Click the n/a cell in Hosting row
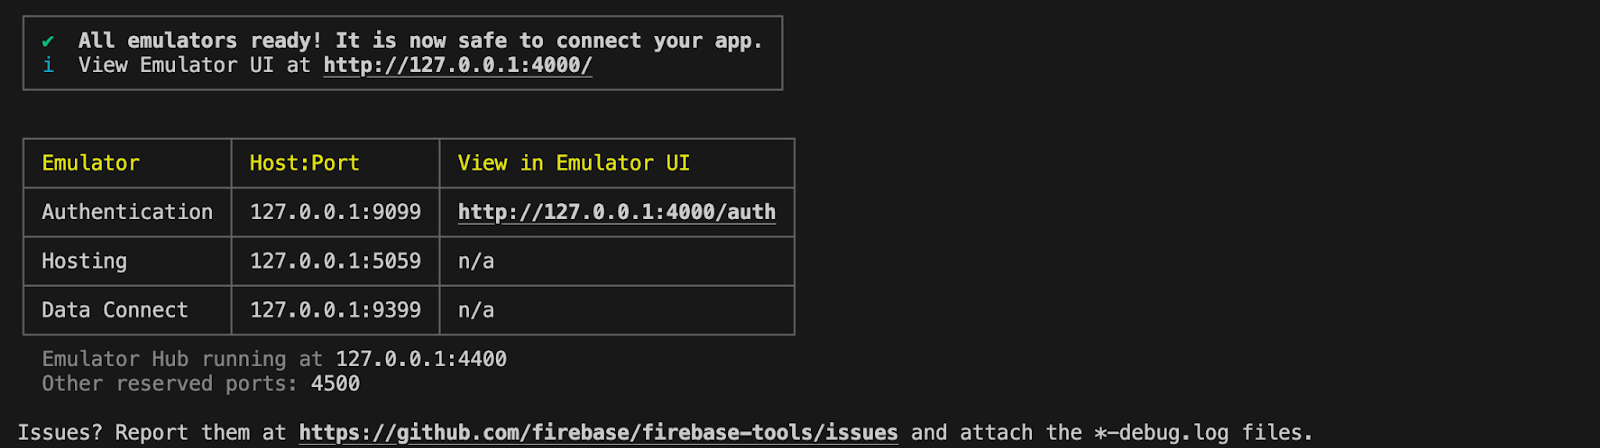 [476, 261]
